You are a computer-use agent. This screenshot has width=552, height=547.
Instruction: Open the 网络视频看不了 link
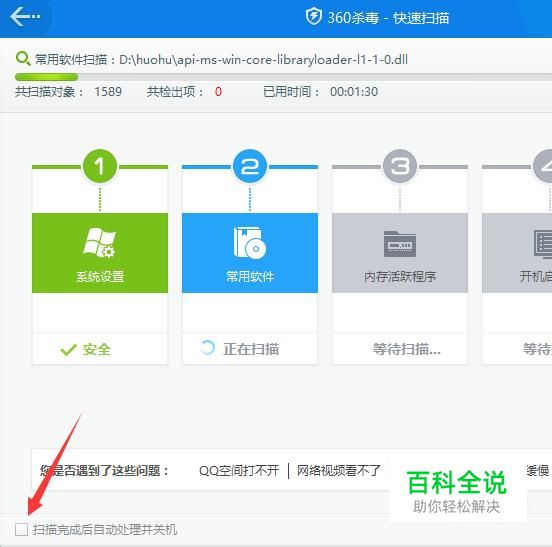(339, 470)
